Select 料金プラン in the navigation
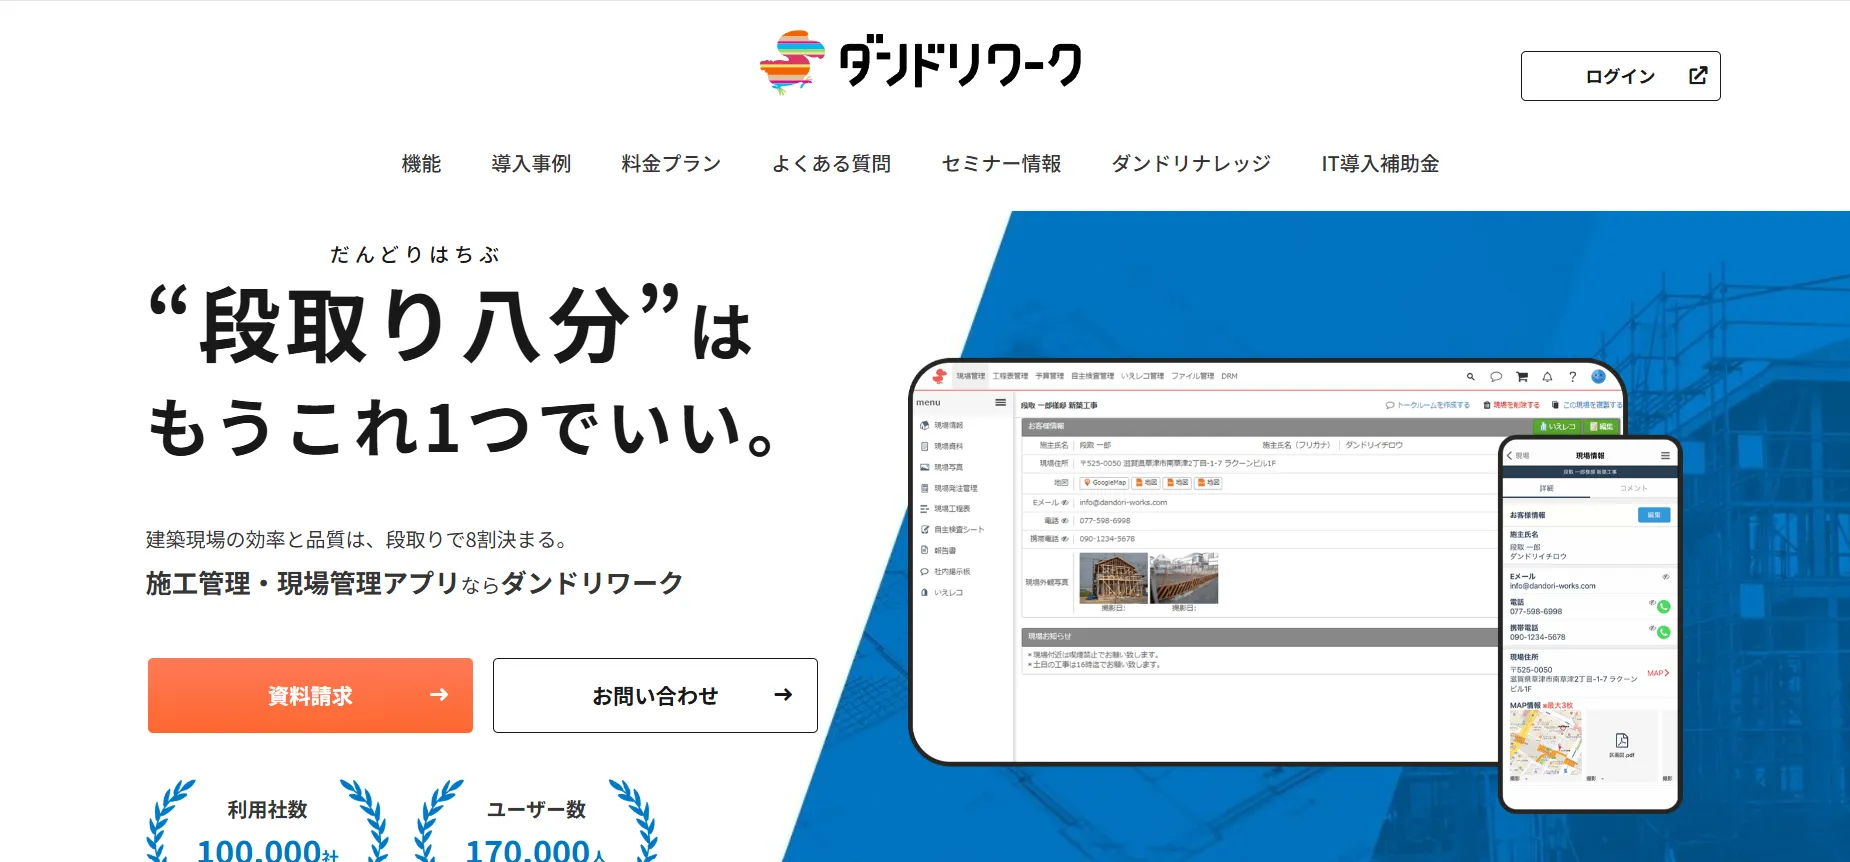This screenshot has width=1850, height=862. tap(671, 164)
